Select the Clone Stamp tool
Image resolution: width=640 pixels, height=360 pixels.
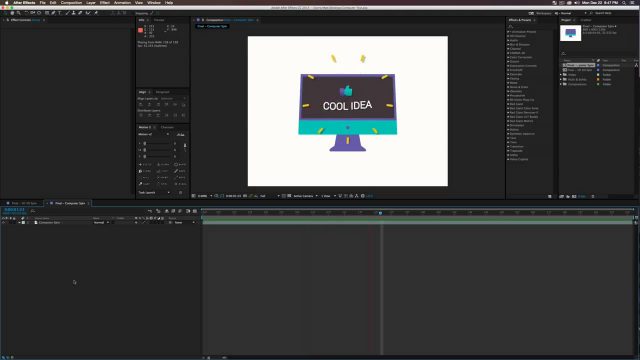(x=73, y=13)
